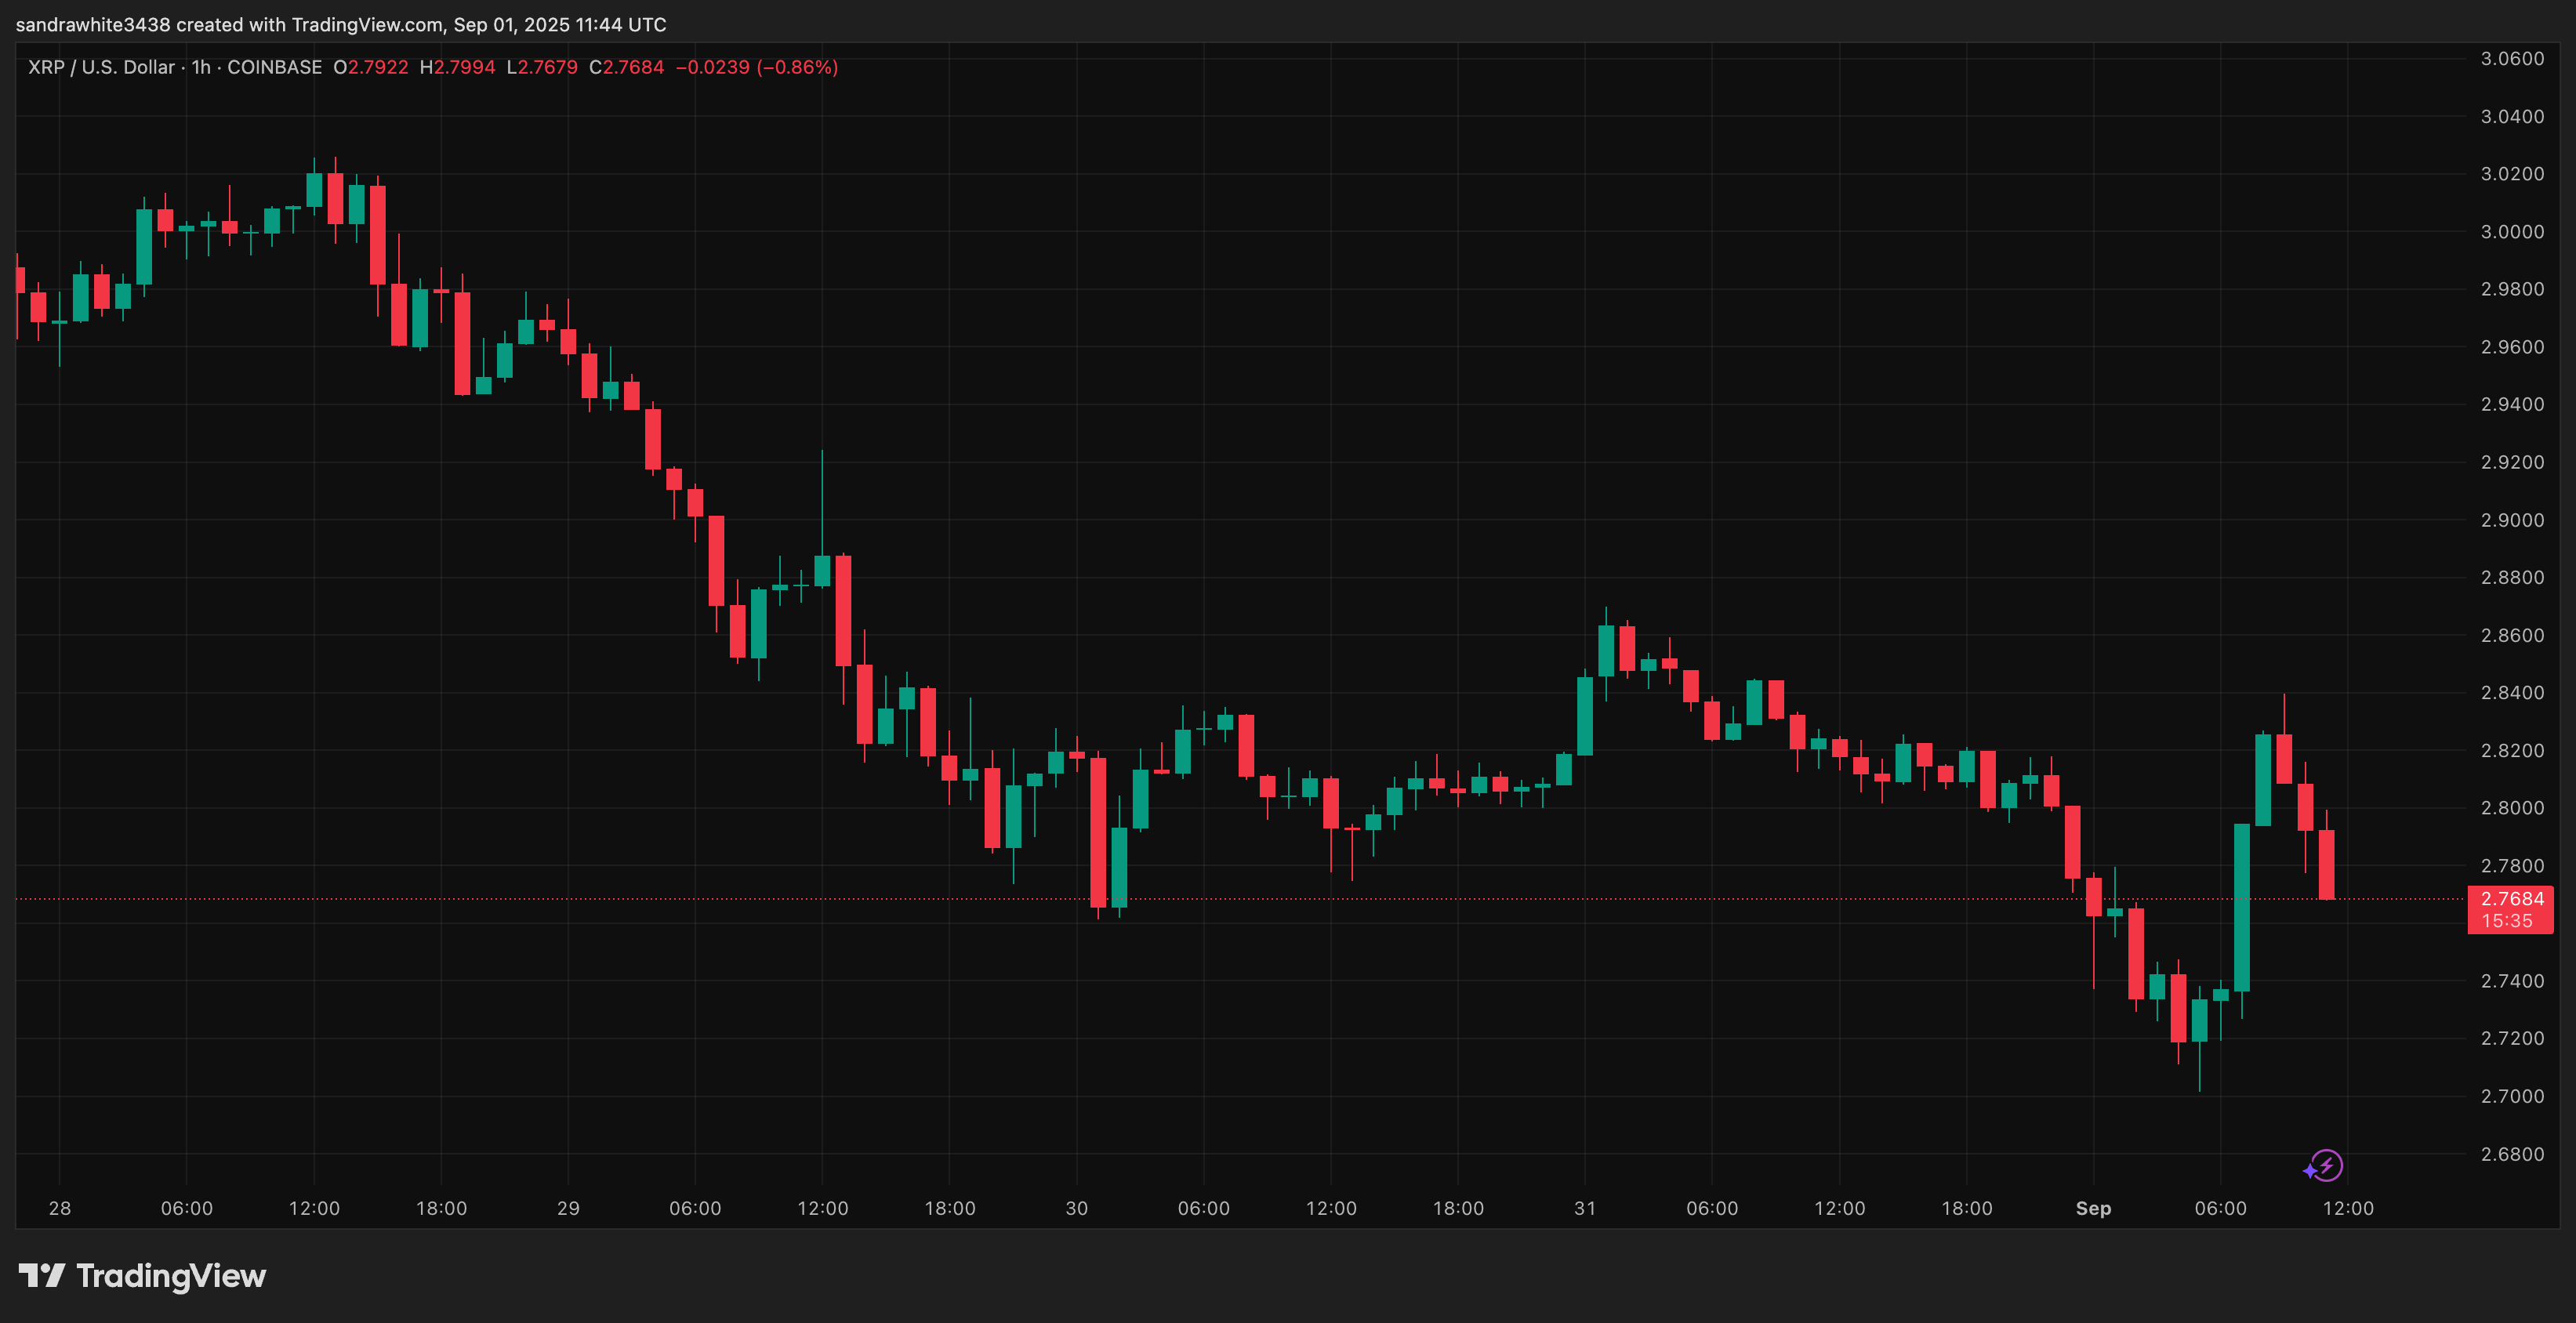Screen dimensions: 2576x1323
Task: Click the XRP / U.S. Dollar symbol title
Action: pyautogui.click(x=101, y=67)
